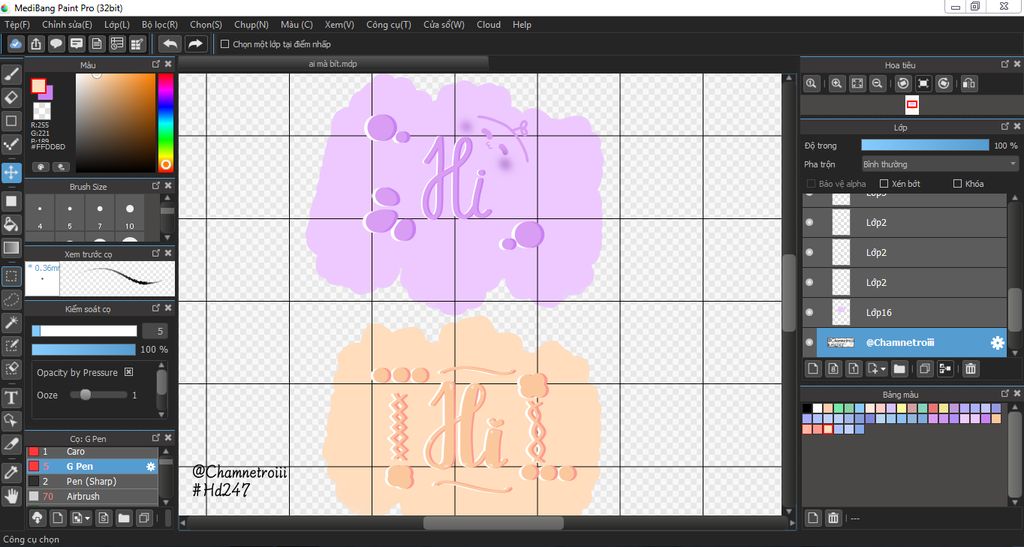The height and width of the screenshot is (547, 1024).
Task: Select the rectangular Select tool
Action: [x=11, y=276]
